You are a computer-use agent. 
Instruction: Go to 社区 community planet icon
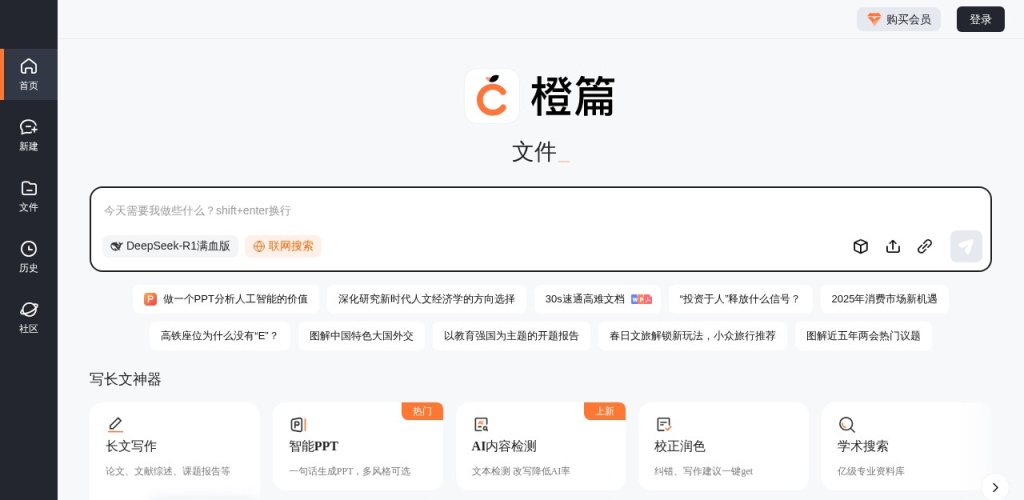coord(29,317)
